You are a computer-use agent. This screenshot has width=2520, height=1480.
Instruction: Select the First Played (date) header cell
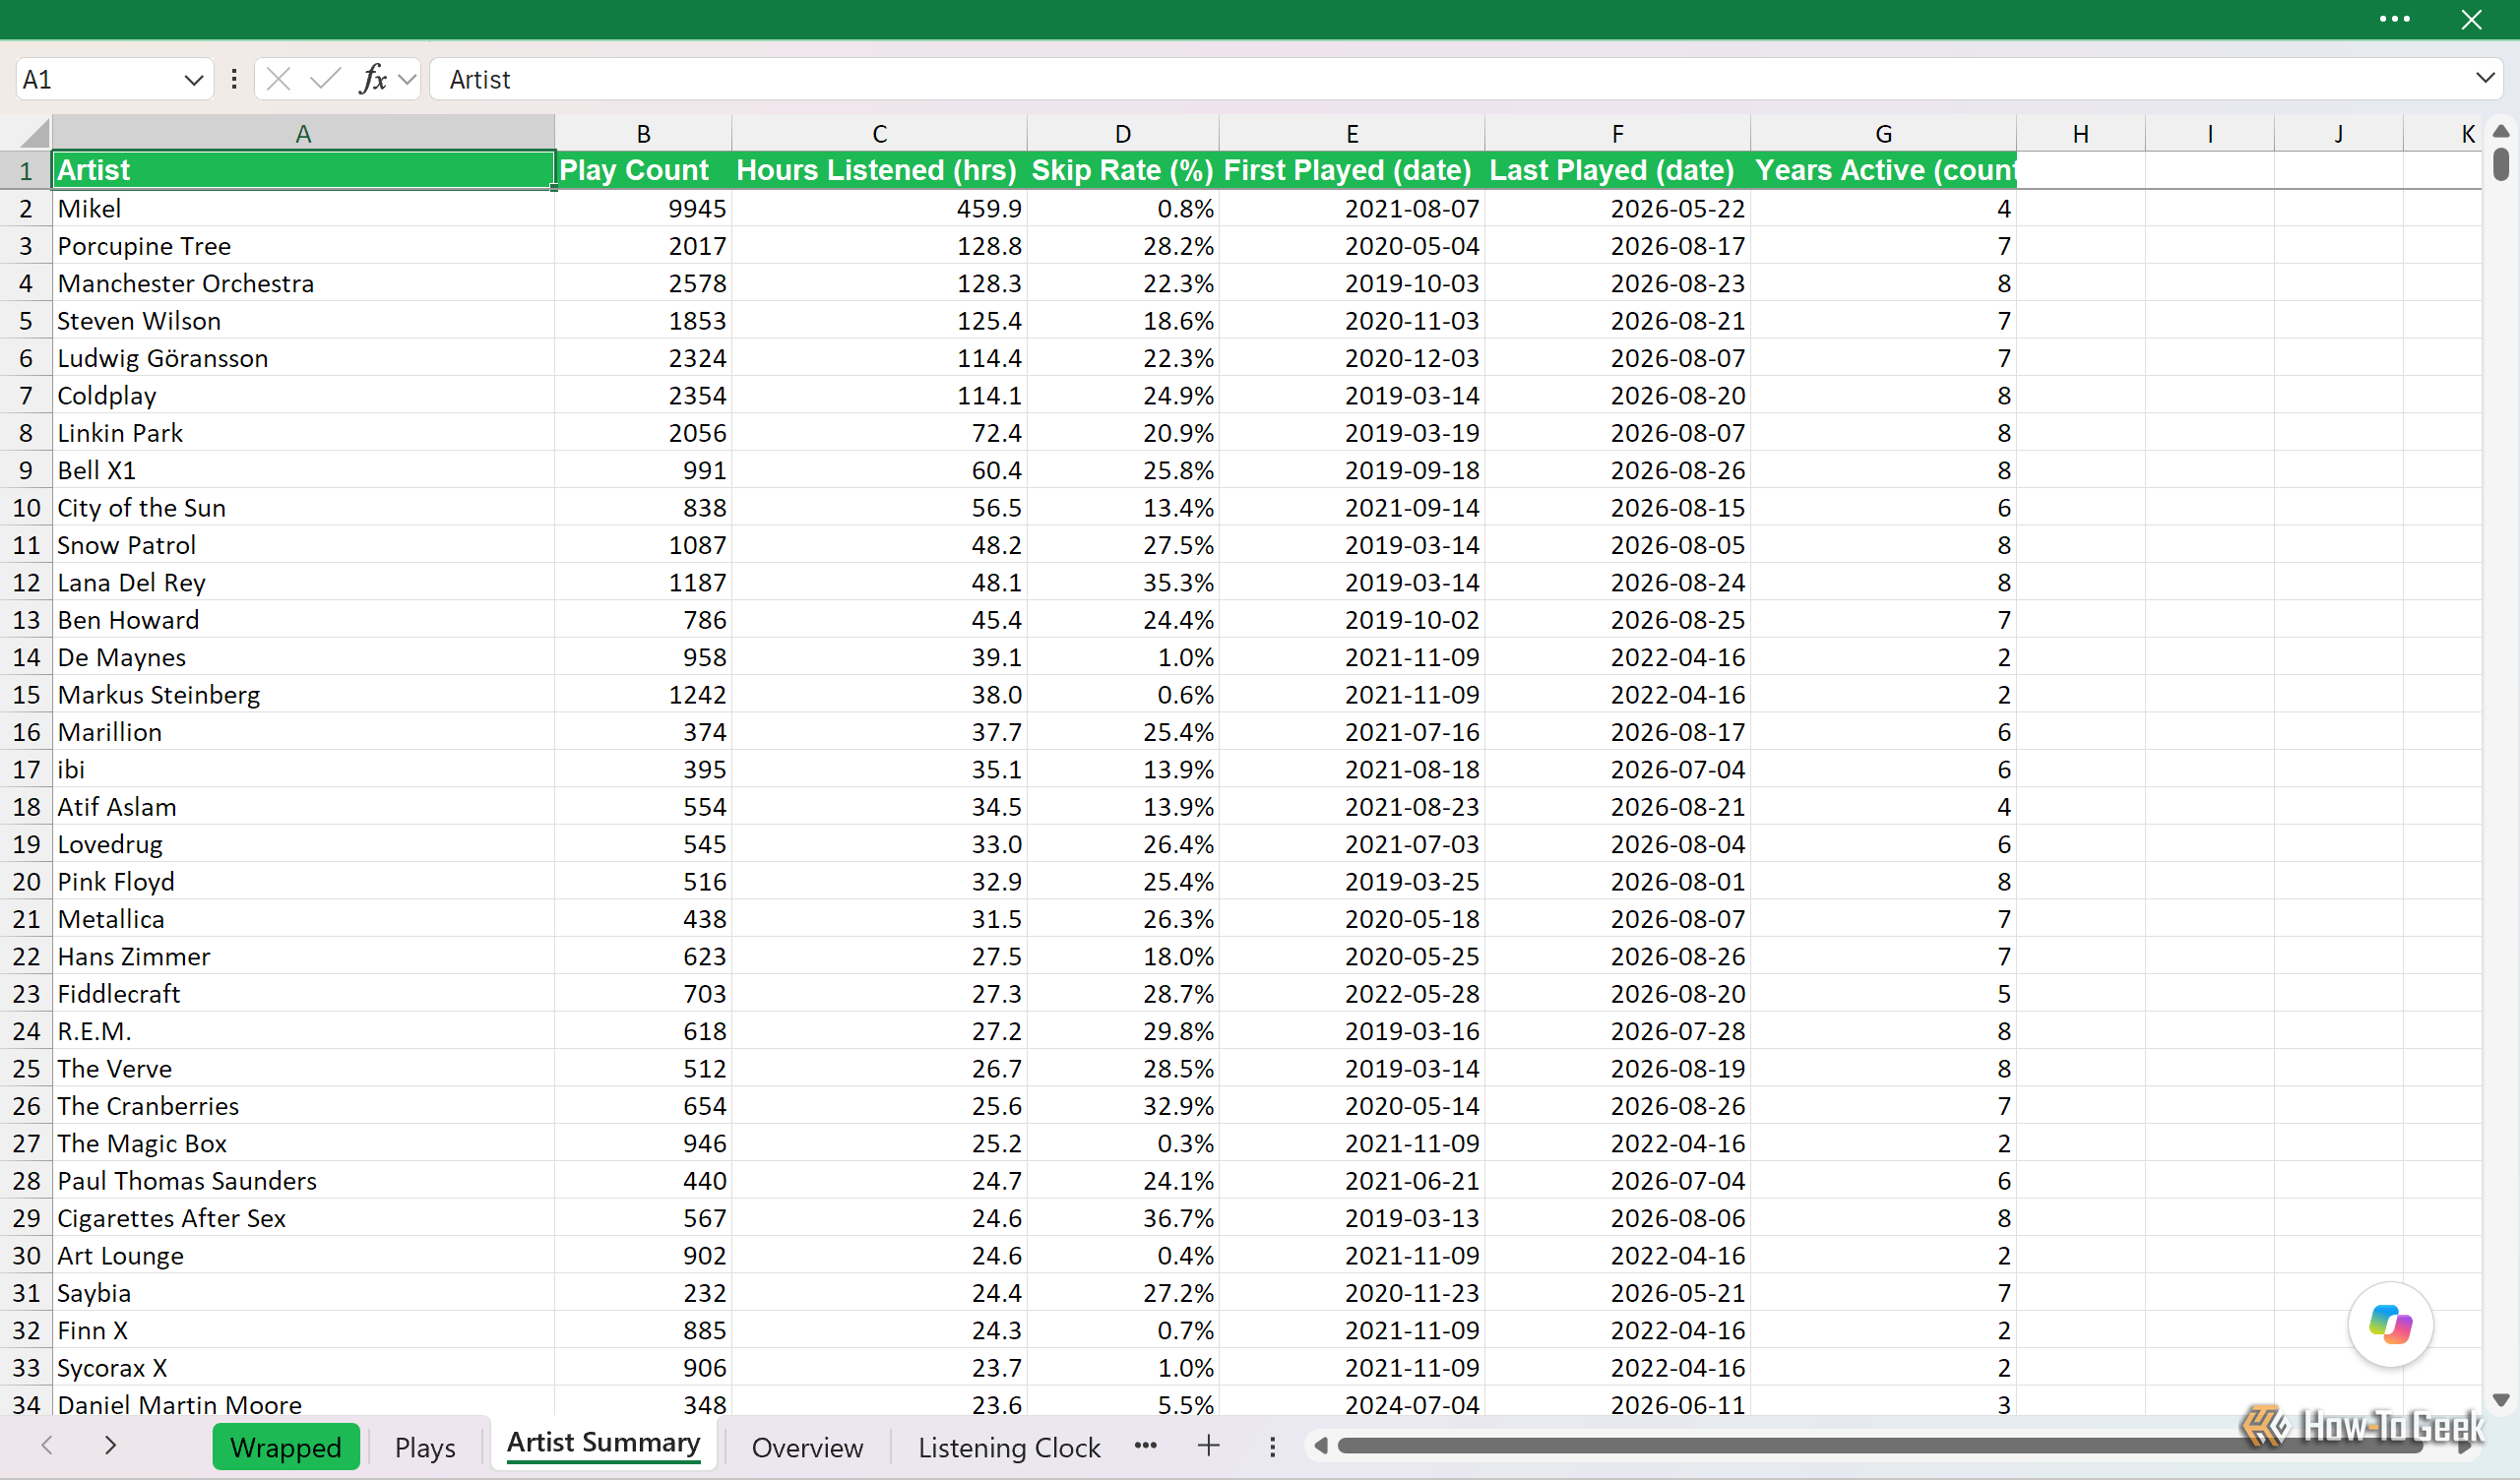(1352, 170)
